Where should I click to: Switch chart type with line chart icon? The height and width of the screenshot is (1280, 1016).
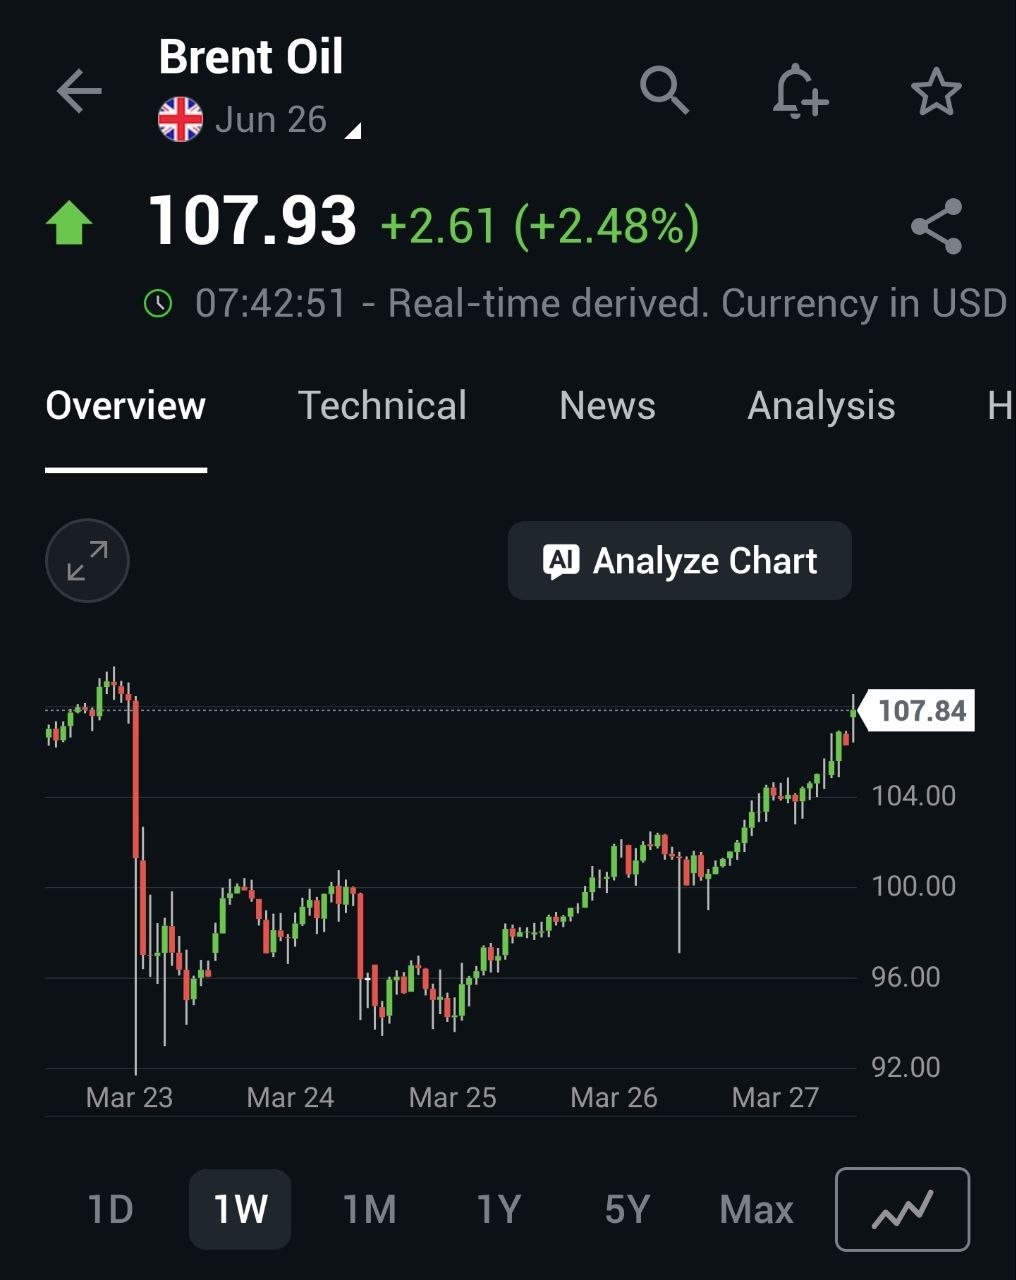902,1209
